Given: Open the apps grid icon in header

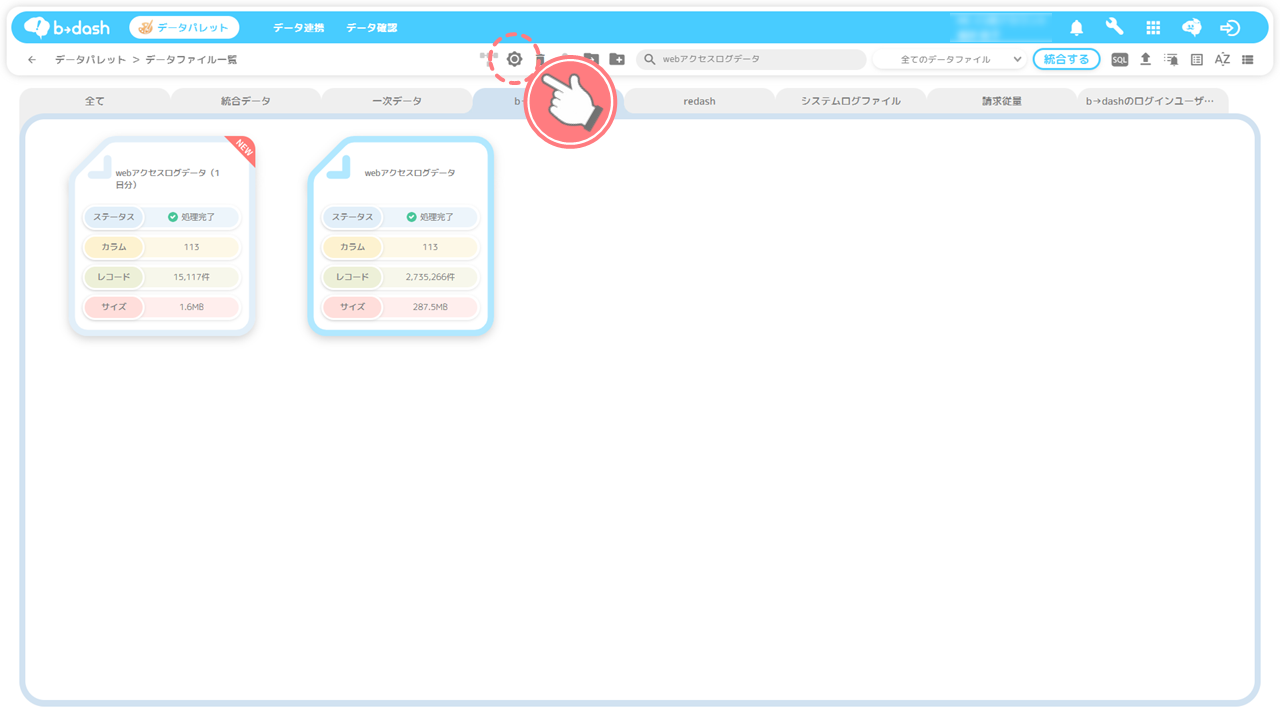Looking at the screenshot, I should click(1153, 28).
